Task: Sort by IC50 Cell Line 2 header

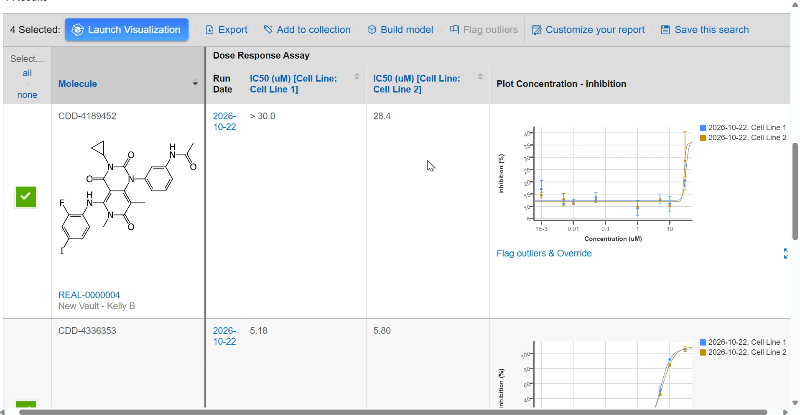Action: coord(416,84)
